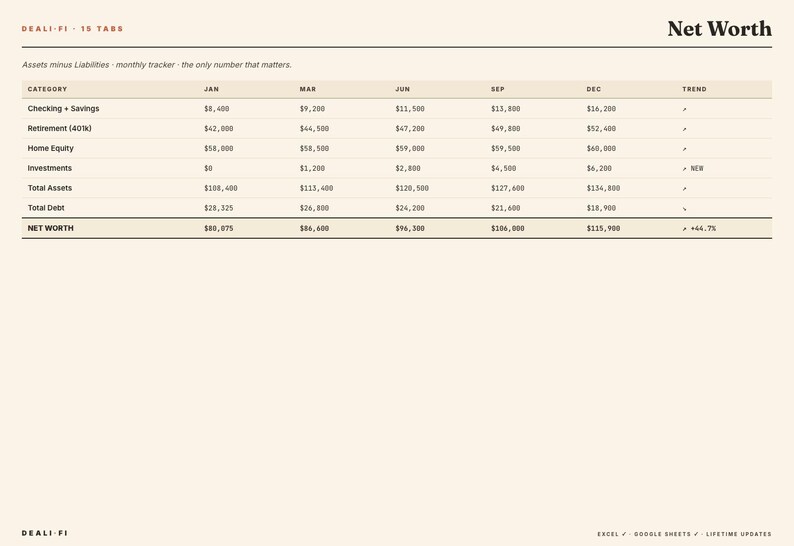The image size is (794, 546).
Task: Click the Assets minus Liabilities subtitle text
Action: coord(157,65)
